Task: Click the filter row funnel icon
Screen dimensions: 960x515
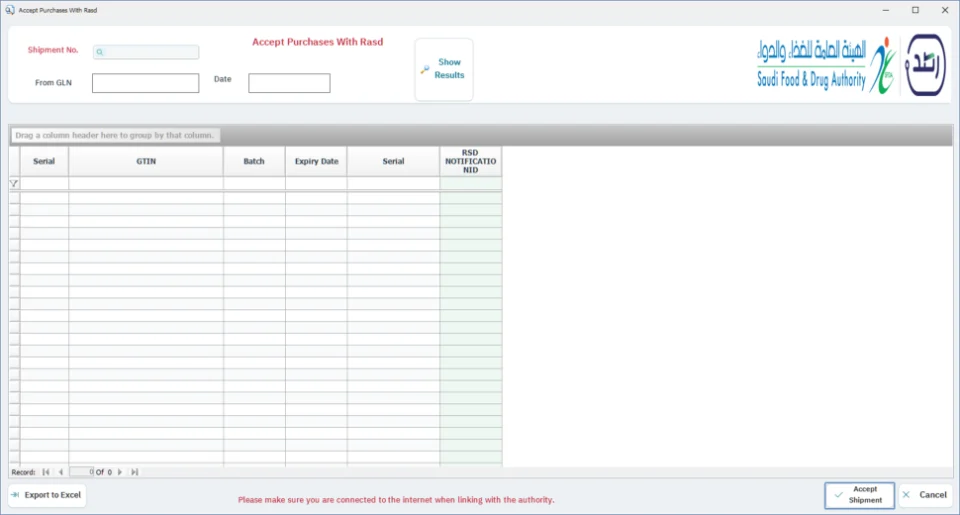Action: [14, 183]
